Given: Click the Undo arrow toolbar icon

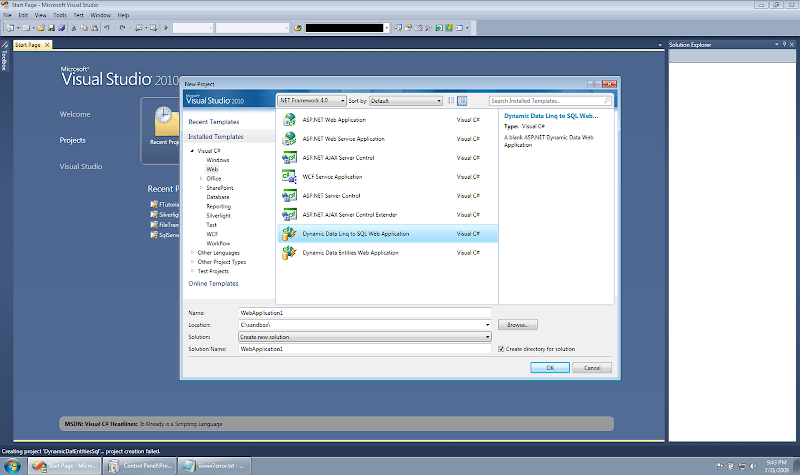Looking at the screenshot, I should tap(107, 28).
